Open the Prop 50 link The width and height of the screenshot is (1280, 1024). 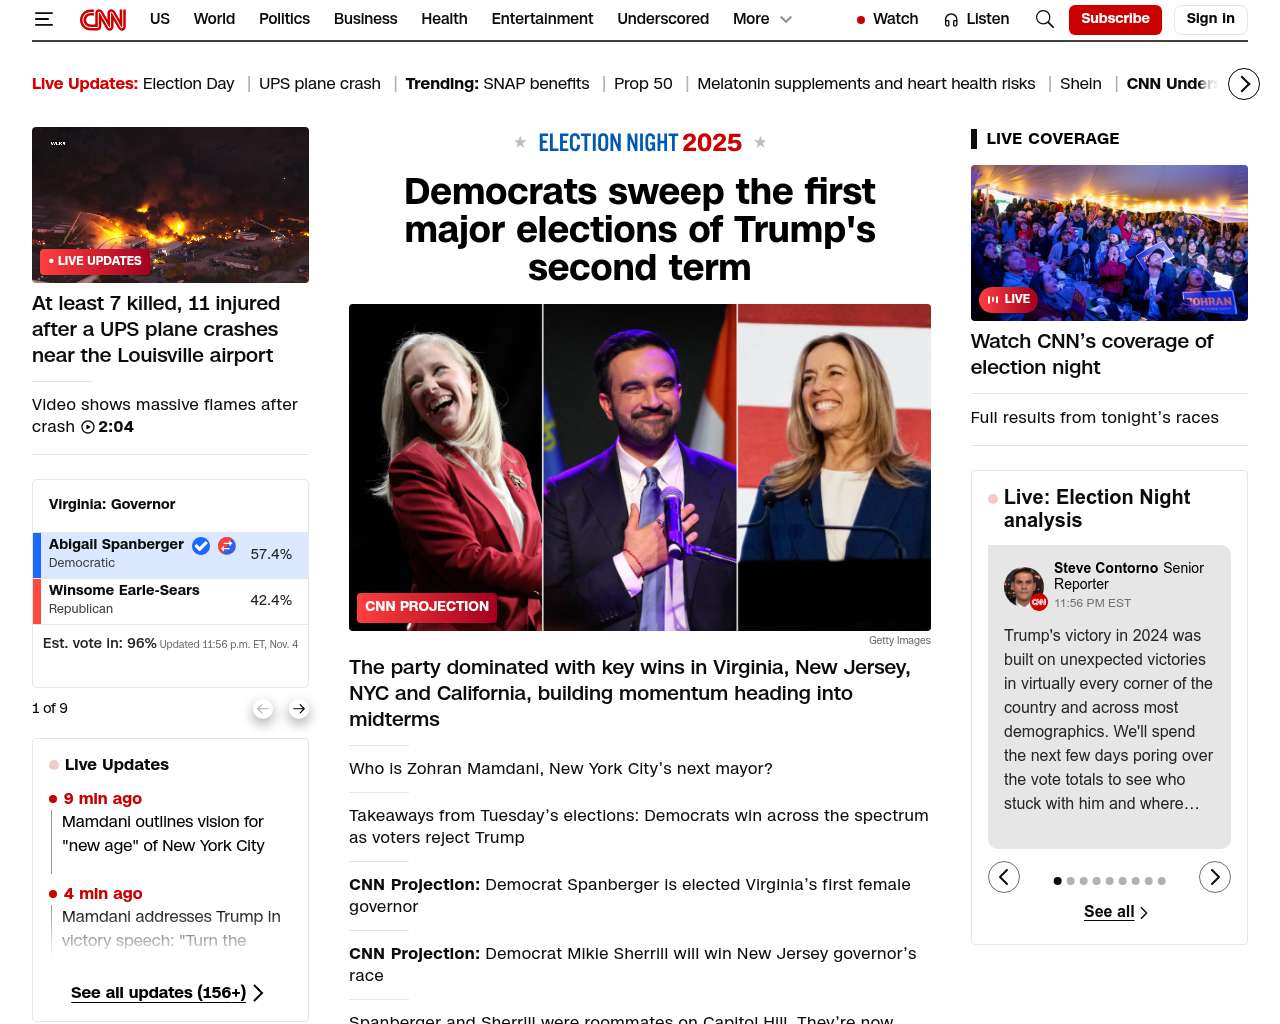pos(643,84)
